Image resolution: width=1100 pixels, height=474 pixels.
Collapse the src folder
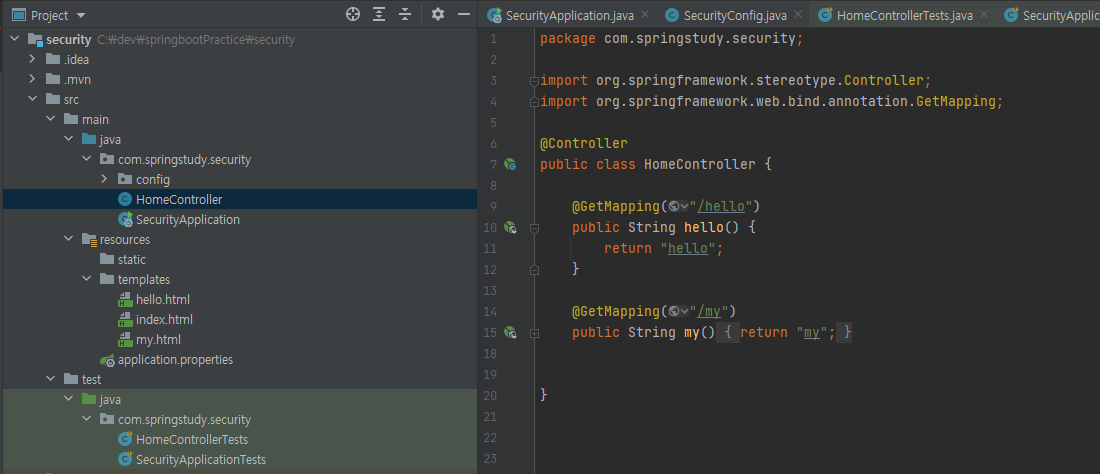(x=32, y=100)
